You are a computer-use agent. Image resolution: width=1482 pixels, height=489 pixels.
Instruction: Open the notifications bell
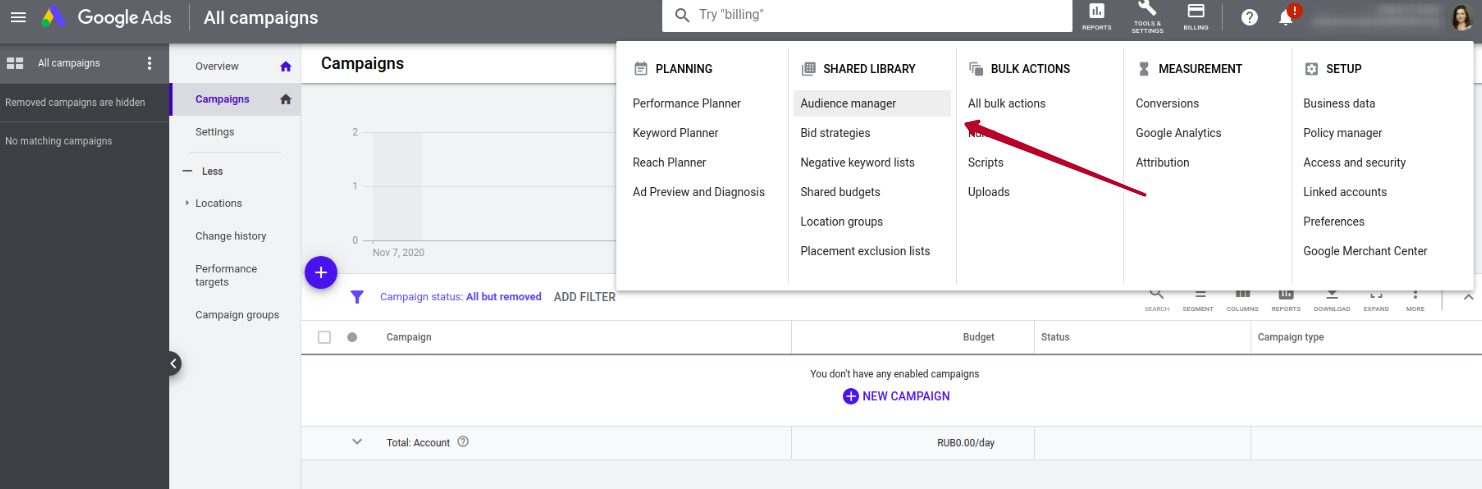[x=1286, y=17]
